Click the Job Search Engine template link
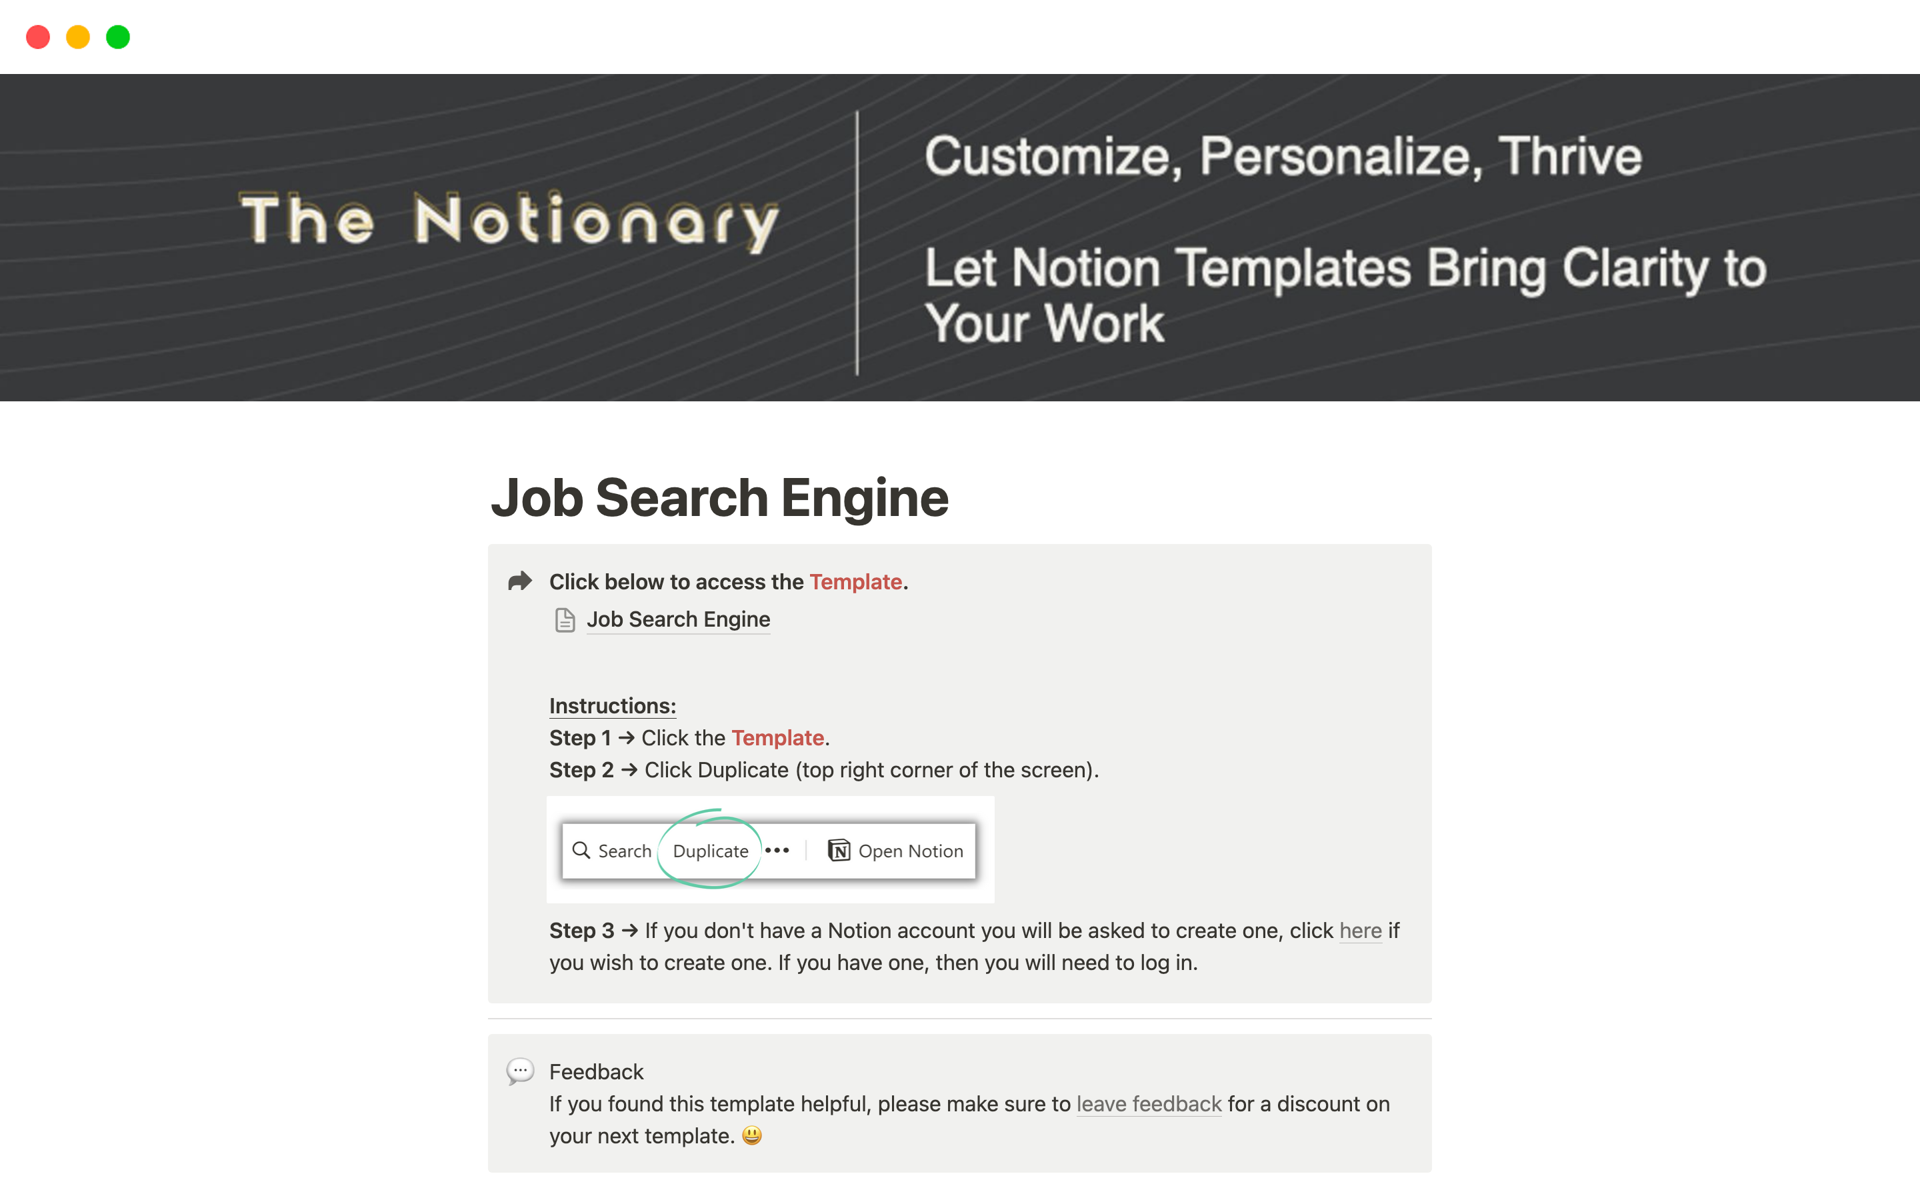Screen dimensions: 1920x1200 click(x=677, y=619)
